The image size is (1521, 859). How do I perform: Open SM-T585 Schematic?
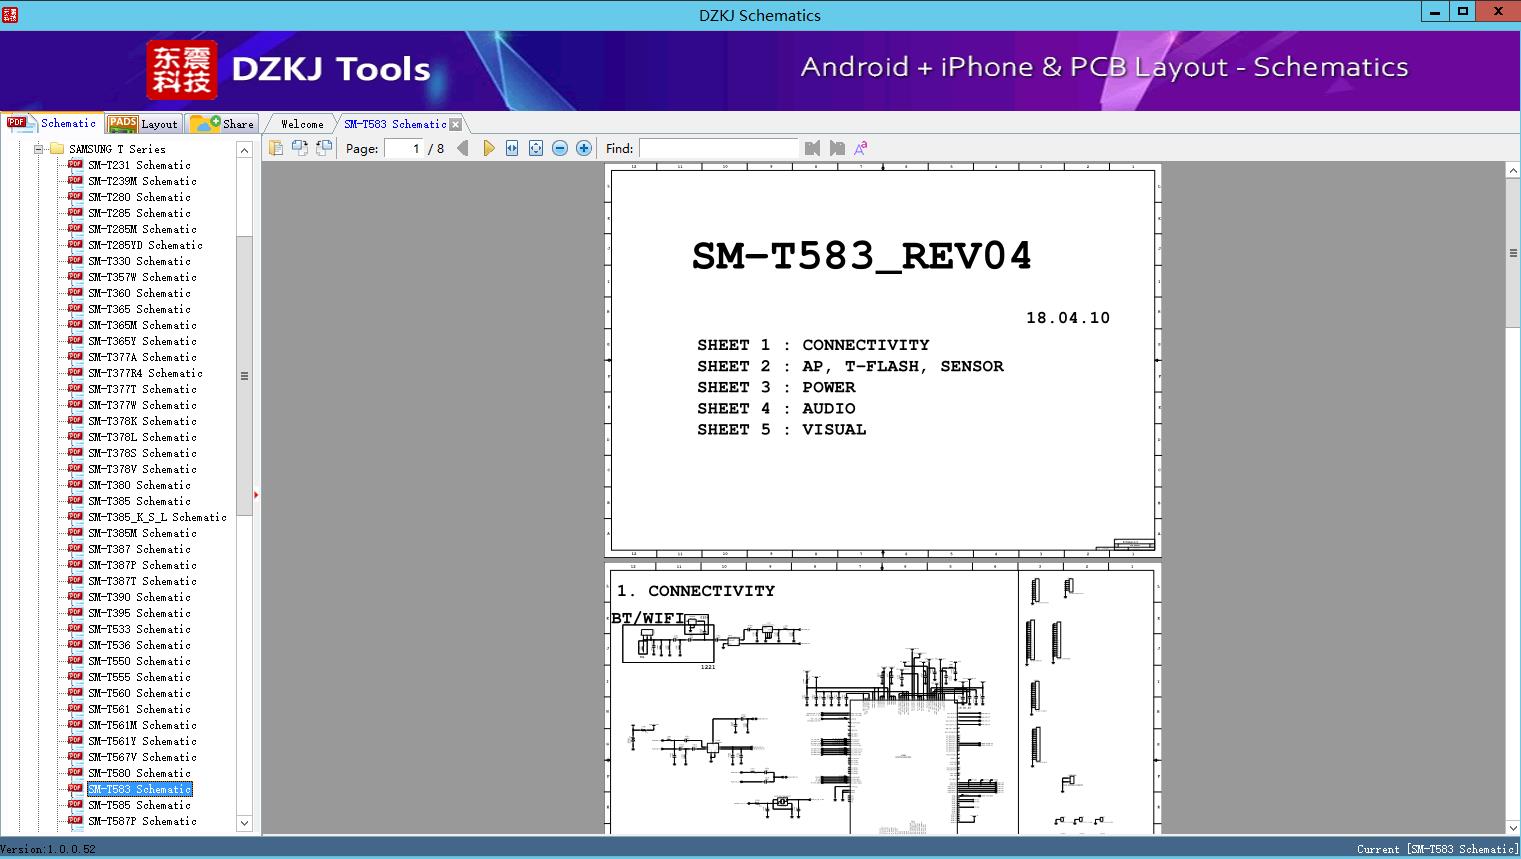pos(139,805)
